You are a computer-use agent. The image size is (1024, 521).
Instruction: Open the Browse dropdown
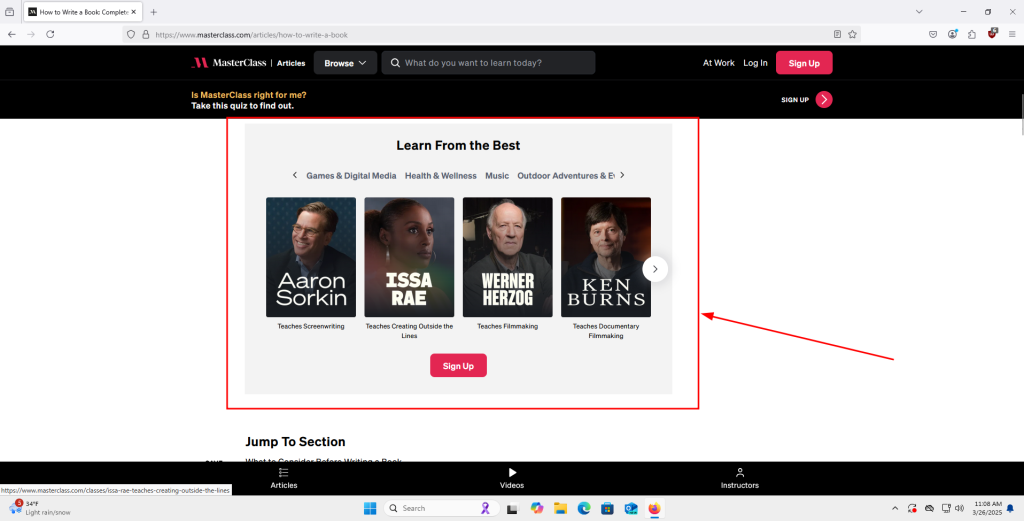345,63
